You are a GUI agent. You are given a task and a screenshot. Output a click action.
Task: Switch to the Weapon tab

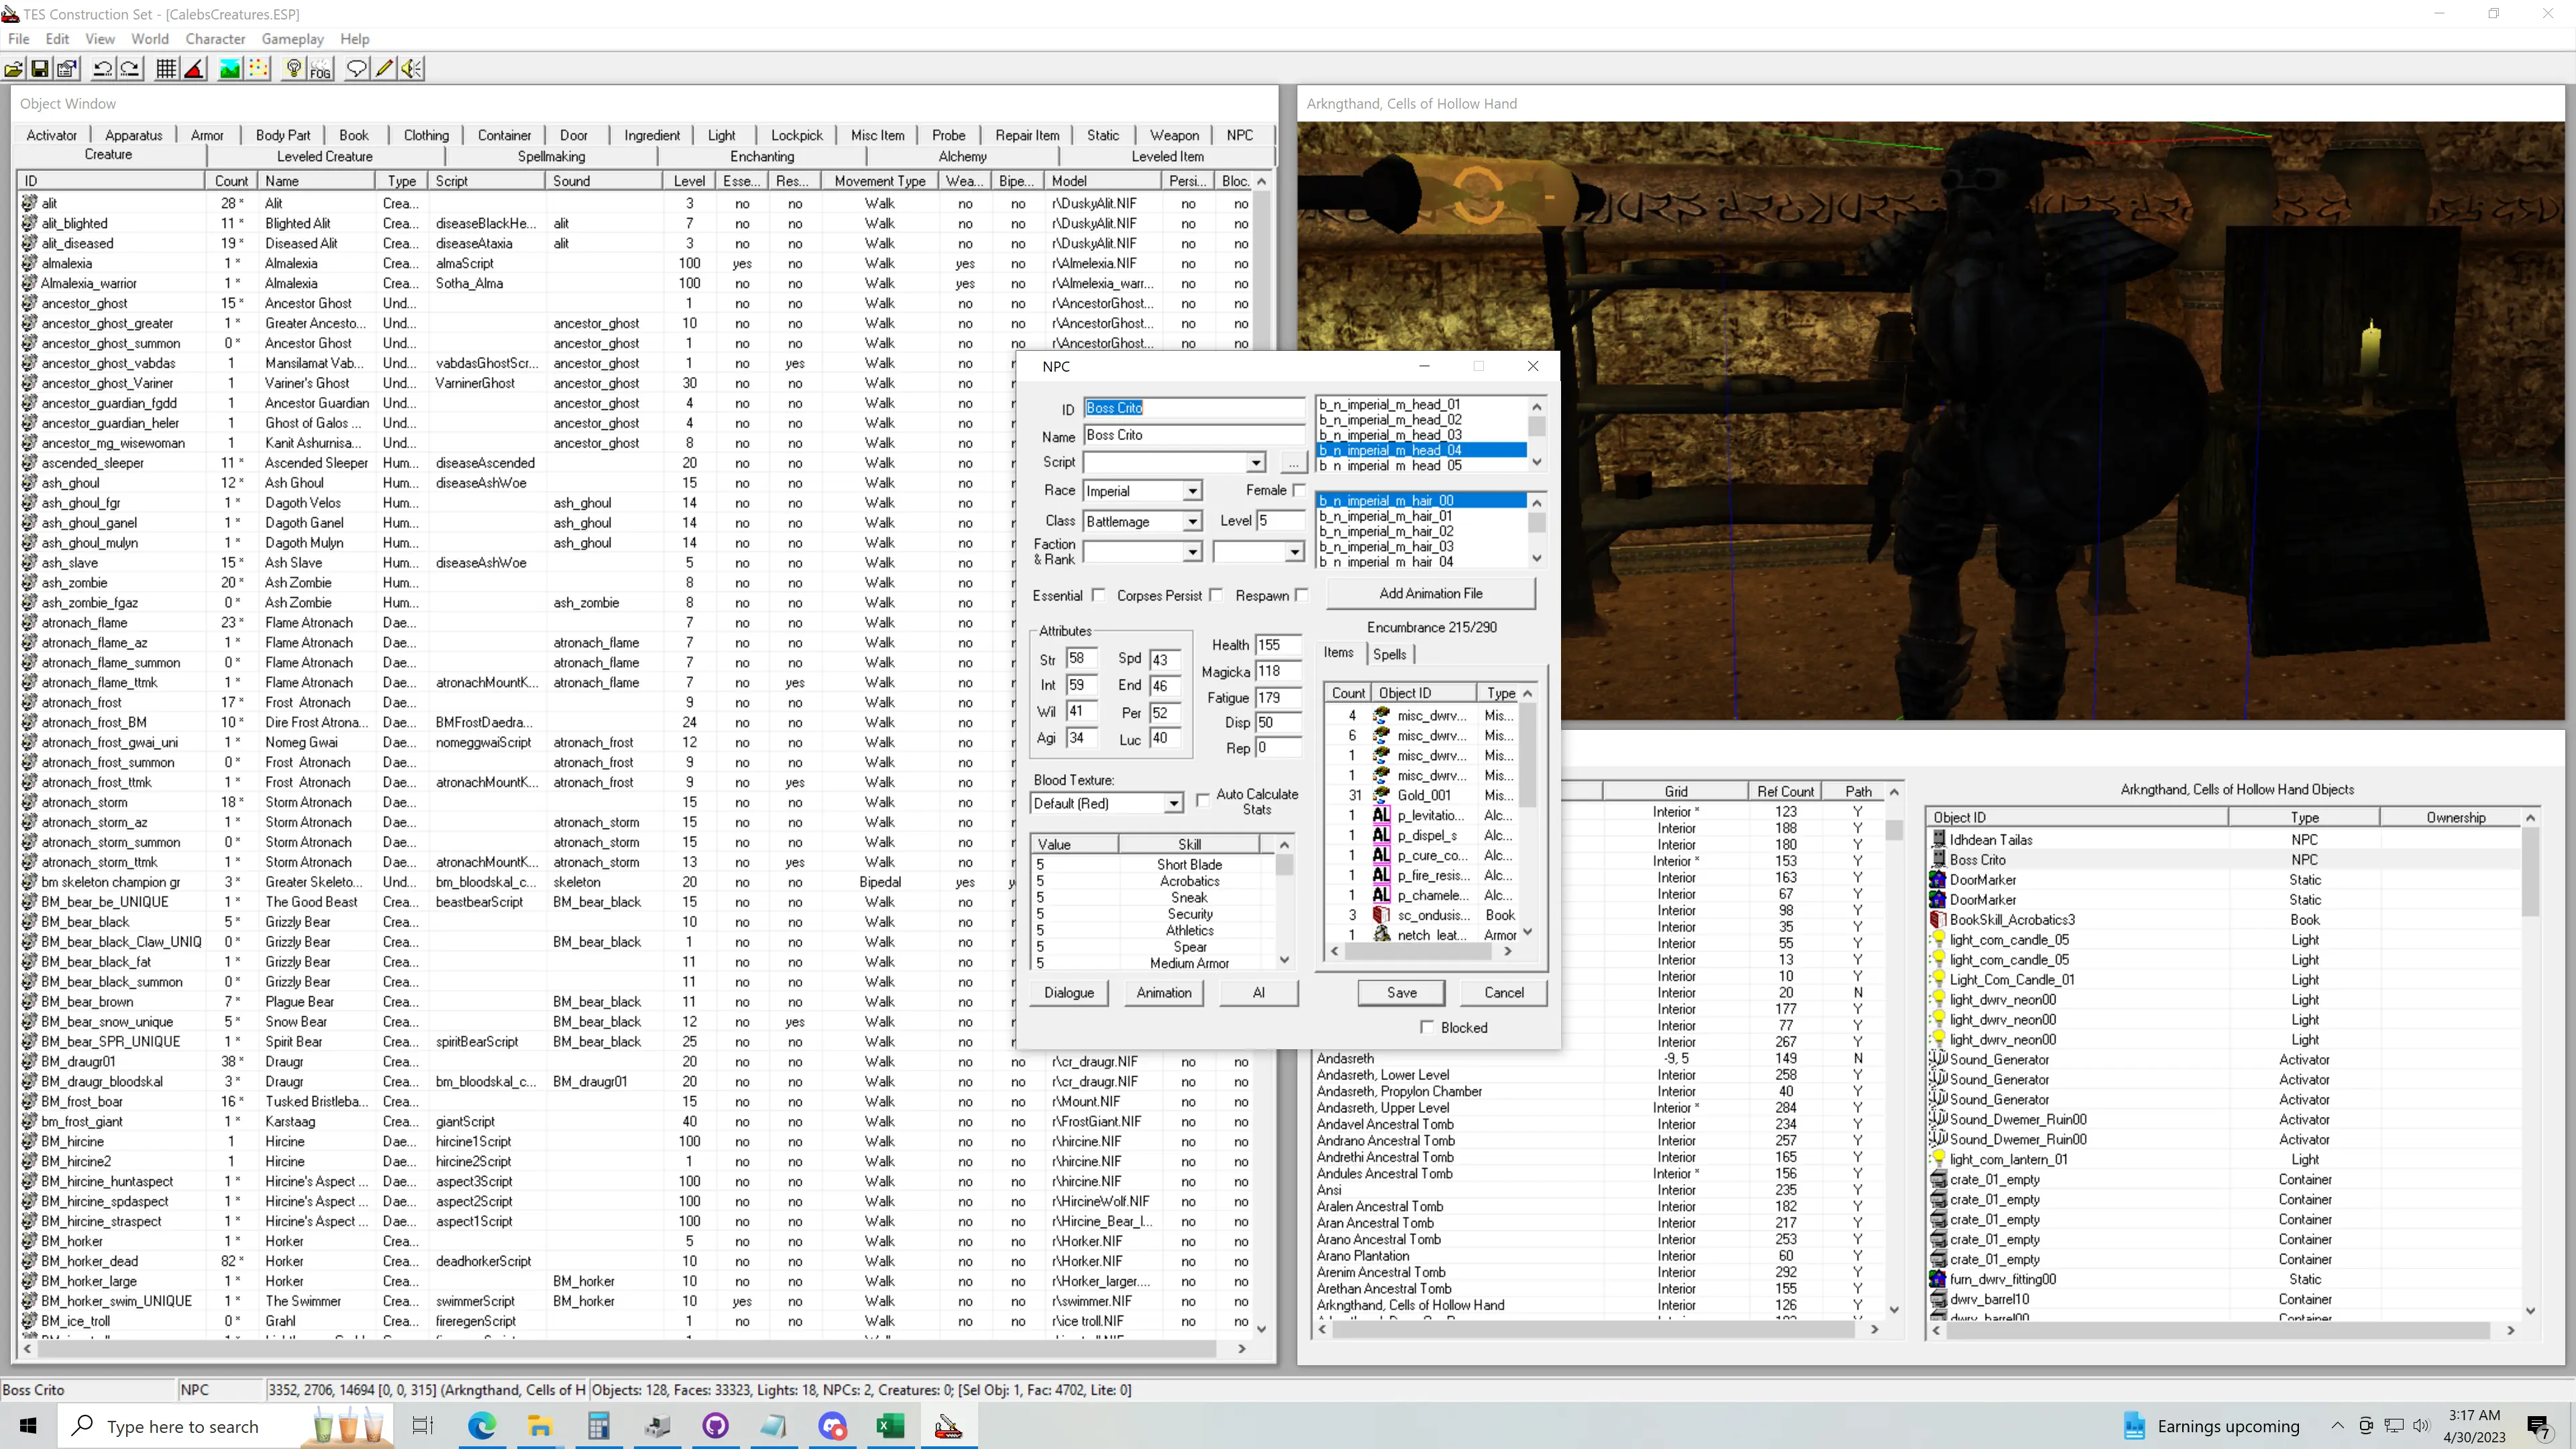tap(1174, 135)
